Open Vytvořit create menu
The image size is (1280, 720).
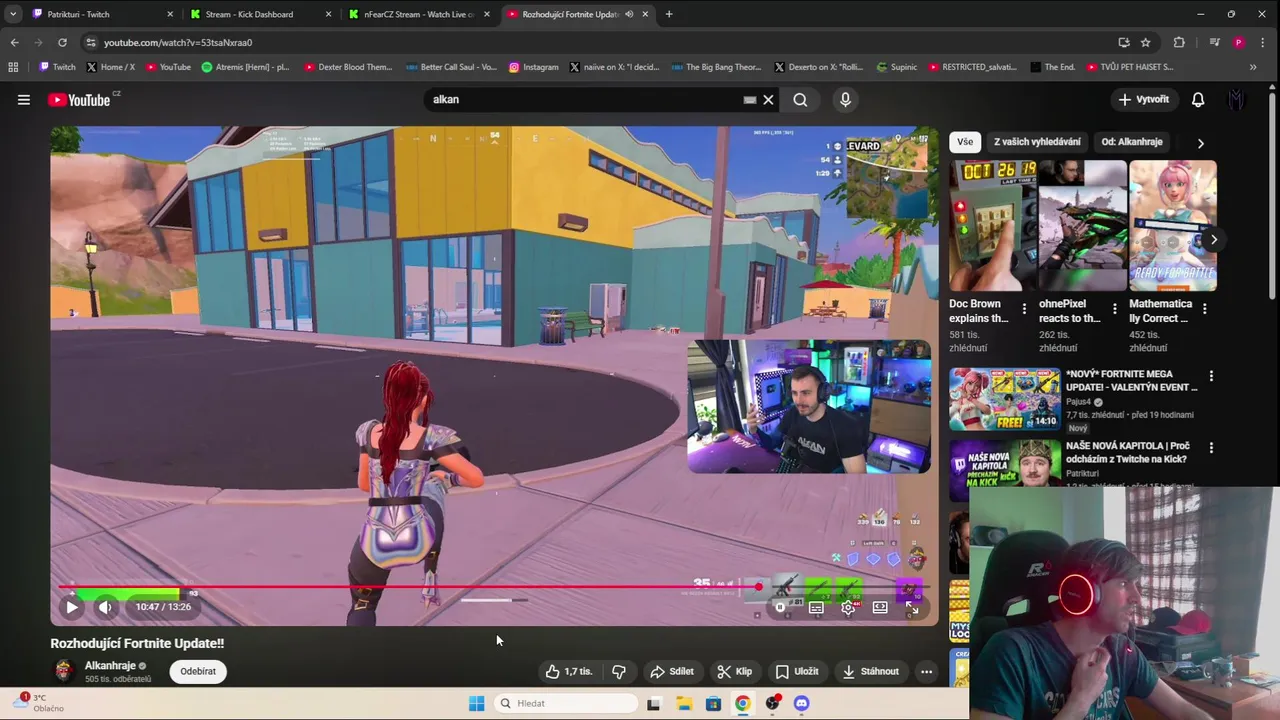coord(1143,100)
